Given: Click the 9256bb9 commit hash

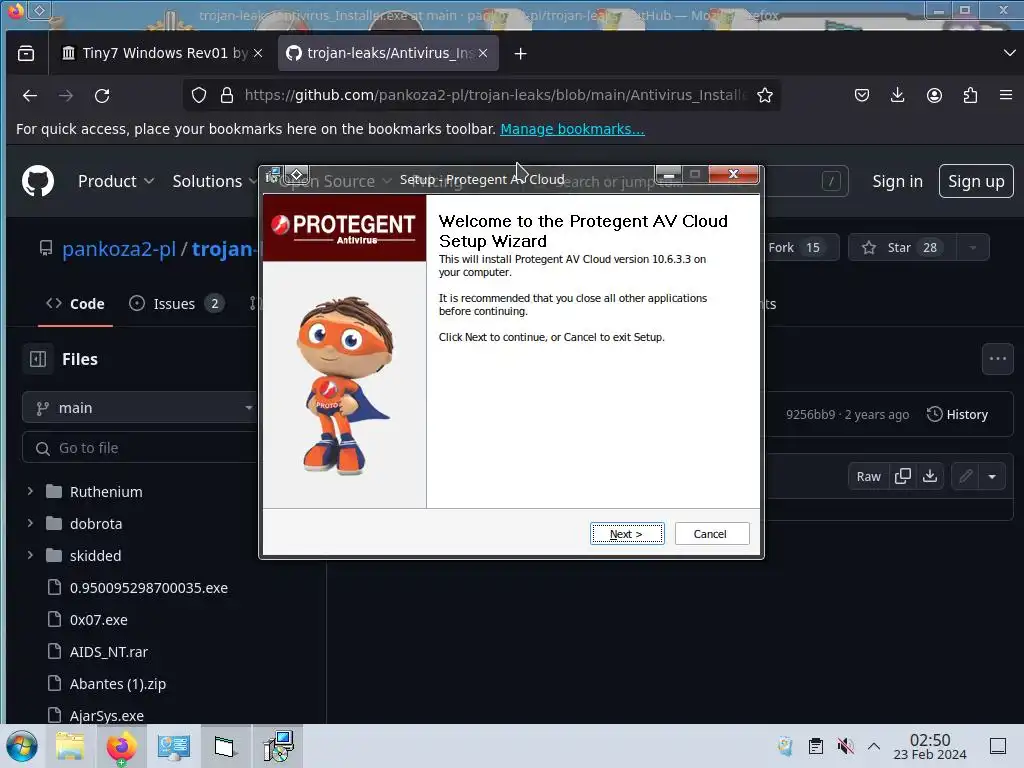Looking at the screenshot, I should [810, 414].
